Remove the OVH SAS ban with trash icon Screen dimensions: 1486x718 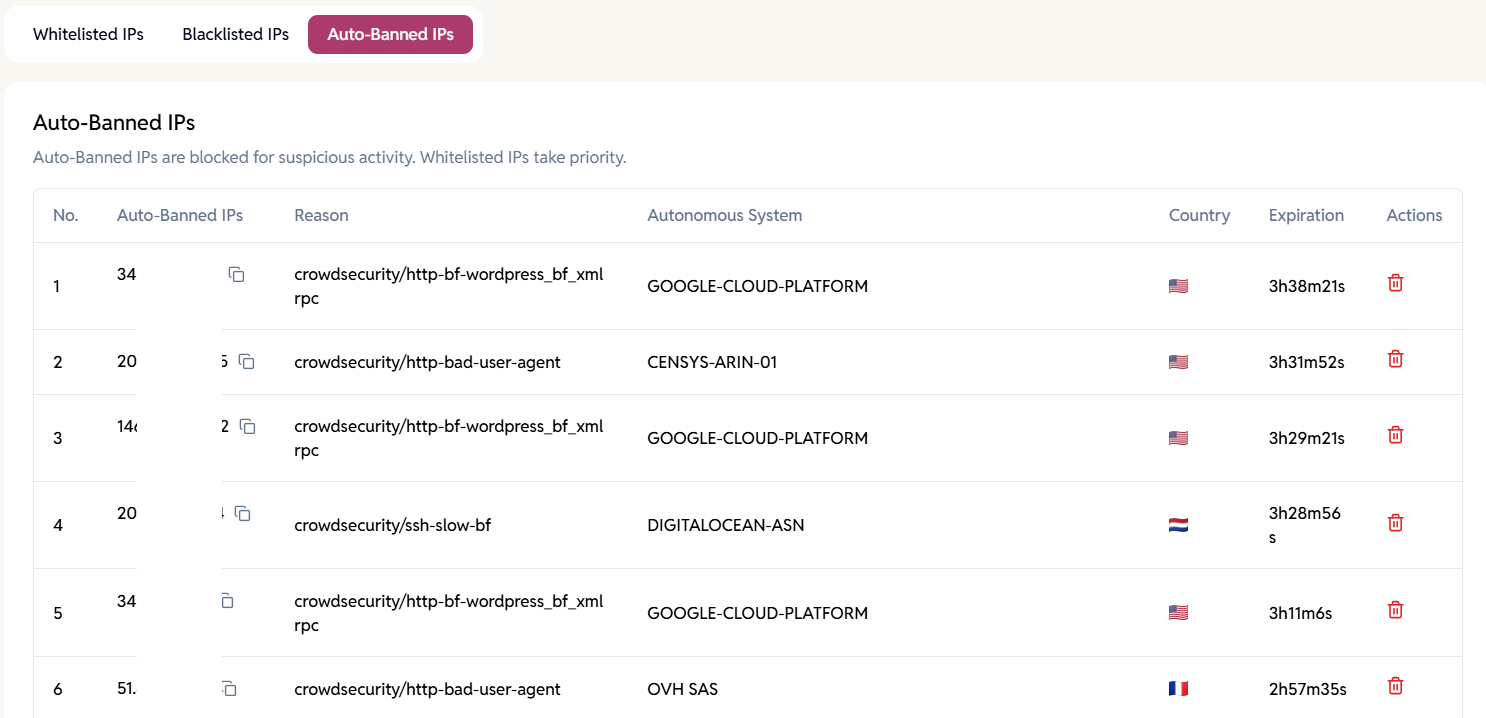pyautogui.click(x=1396, y=686)
